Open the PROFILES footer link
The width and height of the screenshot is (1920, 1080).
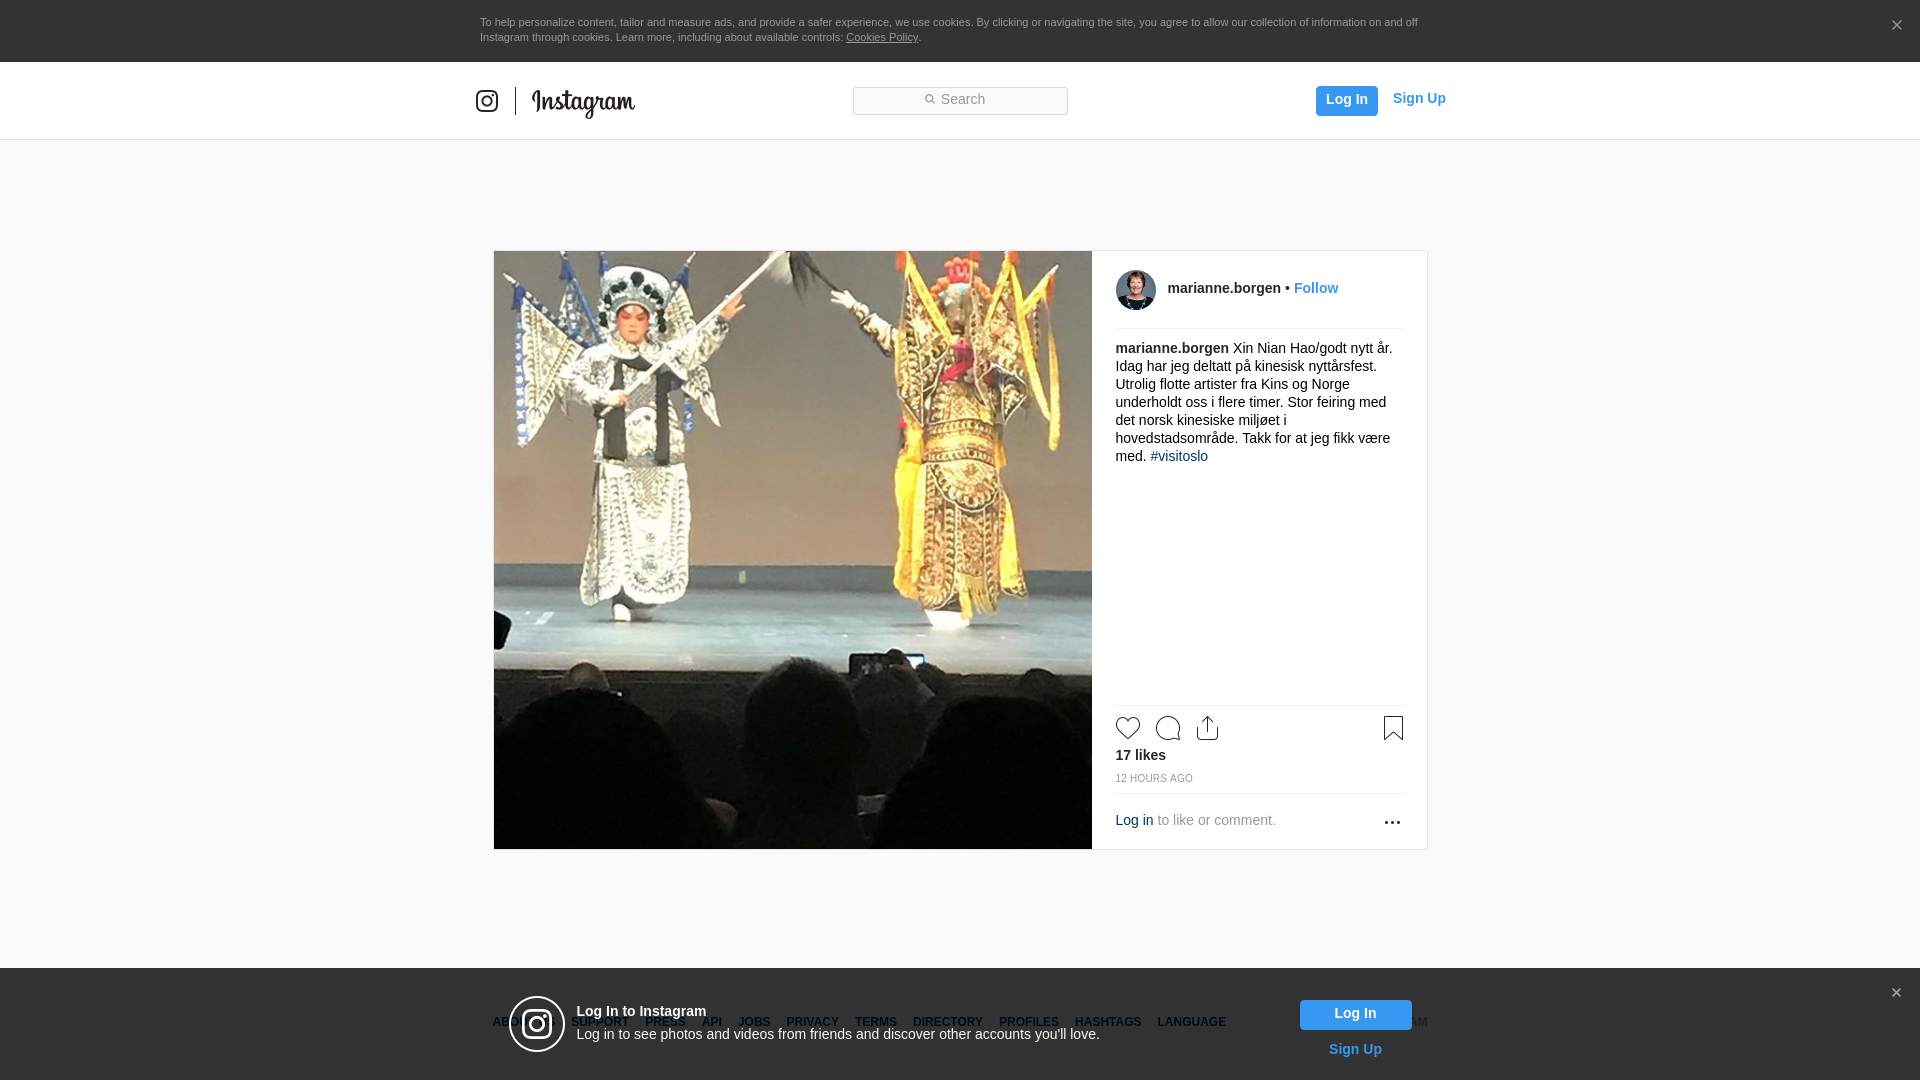click(x=1028, y=1022)
